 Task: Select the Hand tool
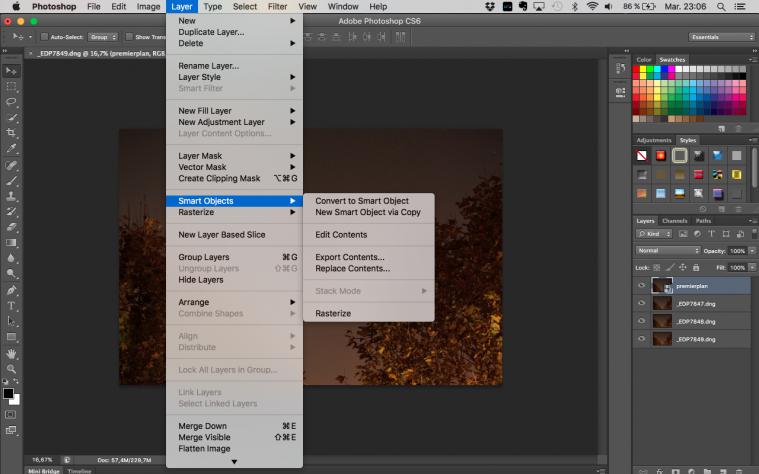[x=11, y=354]
